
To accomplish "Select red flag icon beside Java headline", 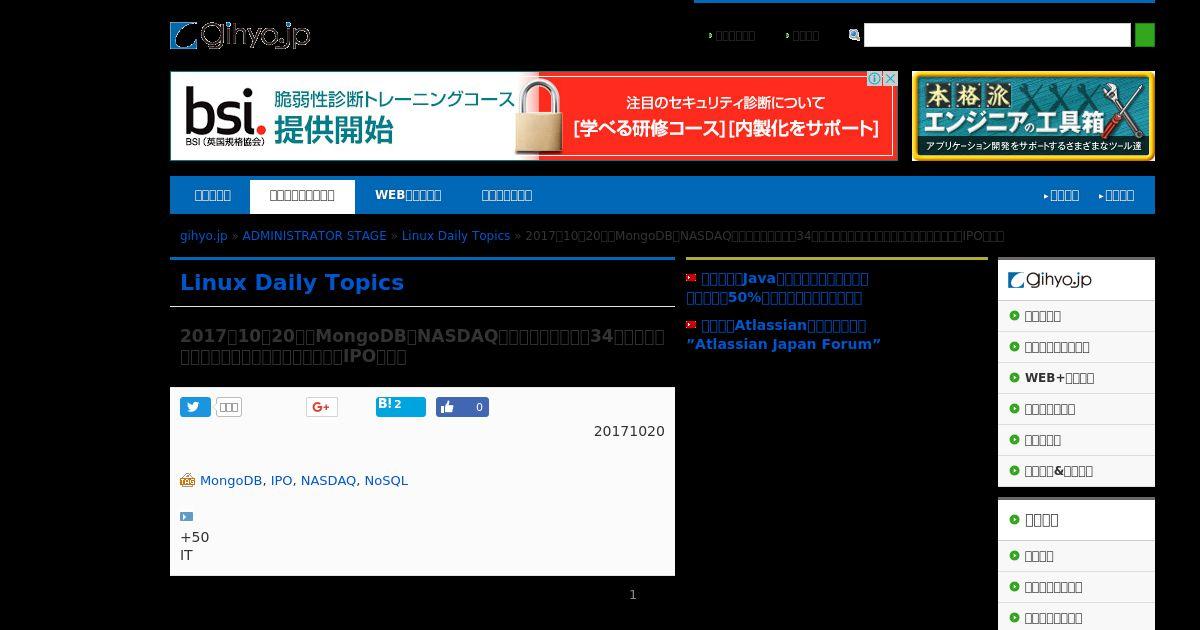I will [x=691, y=278].
